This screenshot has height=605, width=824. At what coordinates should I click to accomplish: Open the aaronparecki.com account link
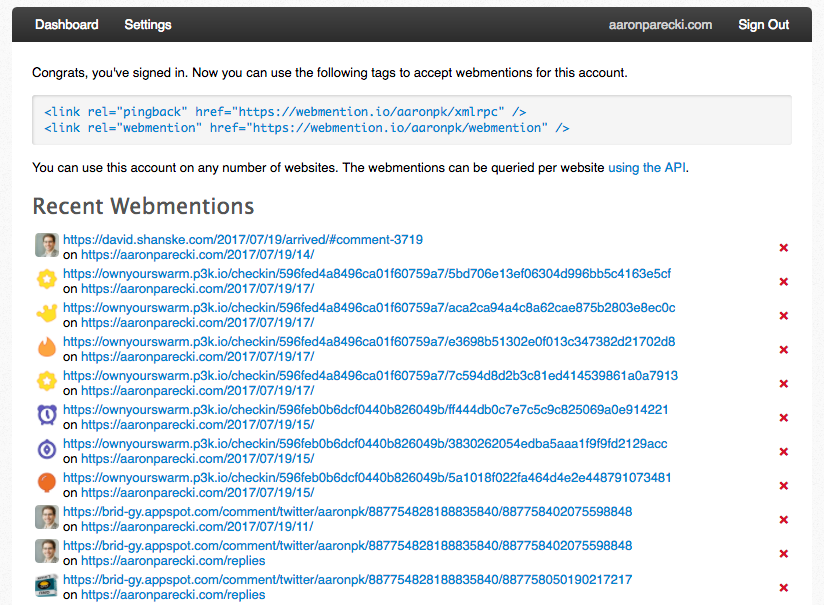pyautogui.click(x=660, y=25)
